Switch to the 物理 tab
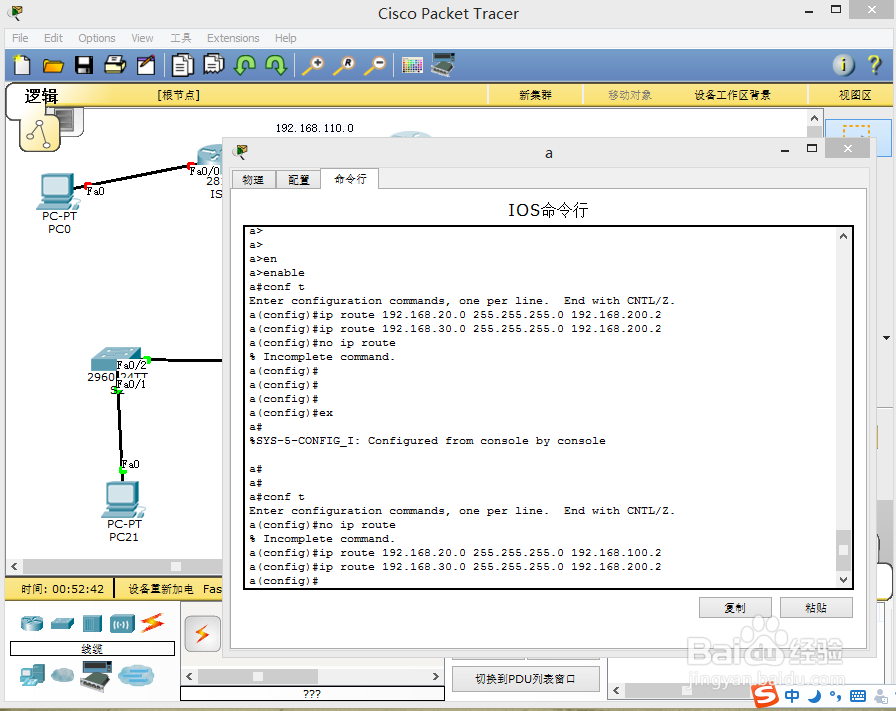896x711 pixels. 253,179
